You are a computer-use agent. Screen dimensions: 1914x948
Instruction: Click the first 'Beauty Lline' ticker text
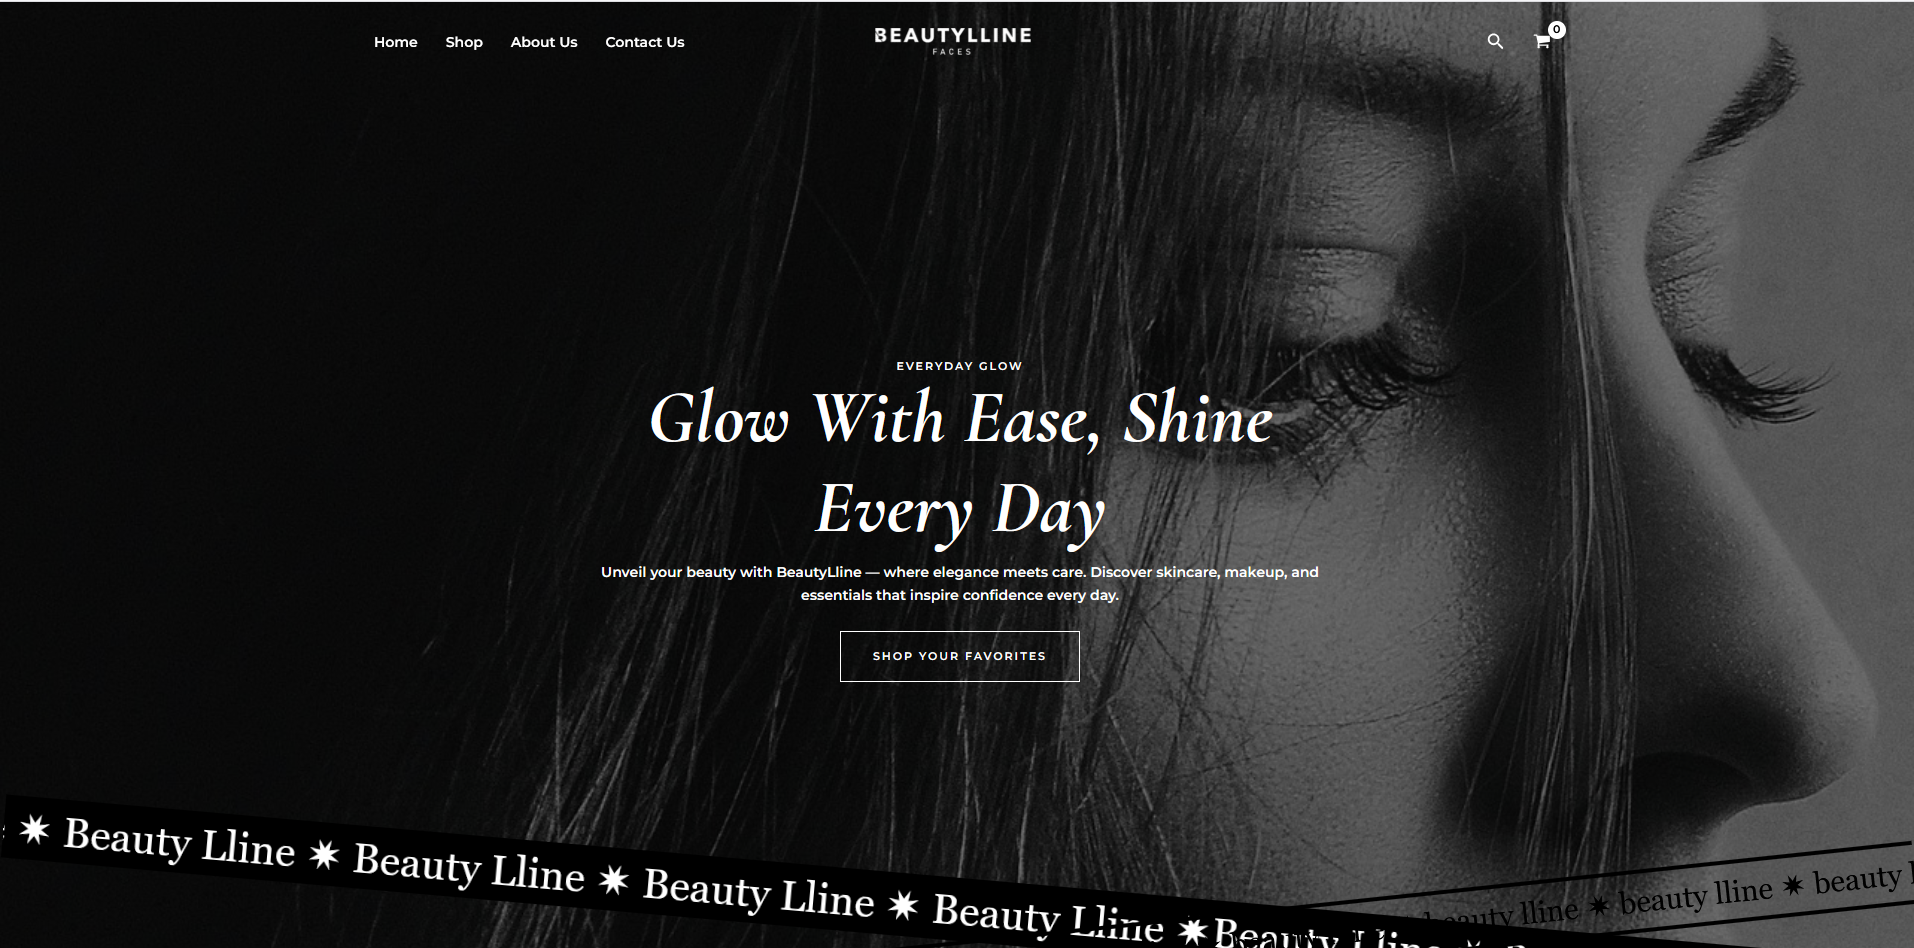tap(179, 843)
